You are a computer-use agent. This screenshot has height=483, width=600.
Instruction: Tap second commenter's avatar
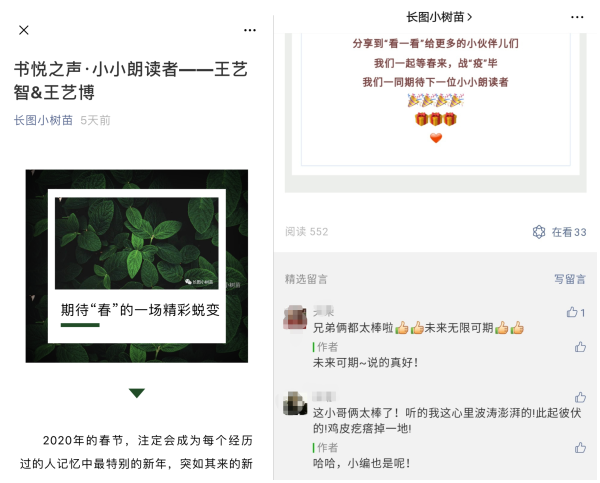click(295, 403)
